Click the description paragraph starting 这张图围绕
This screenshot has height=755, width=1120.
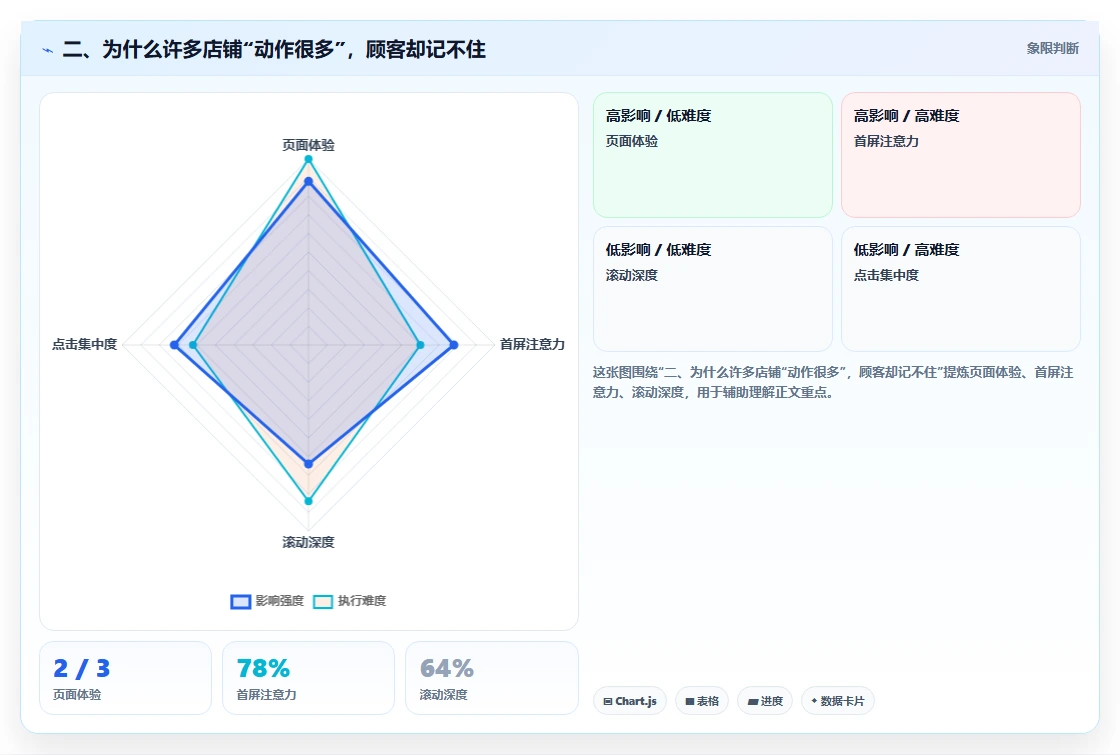(833, 382)
